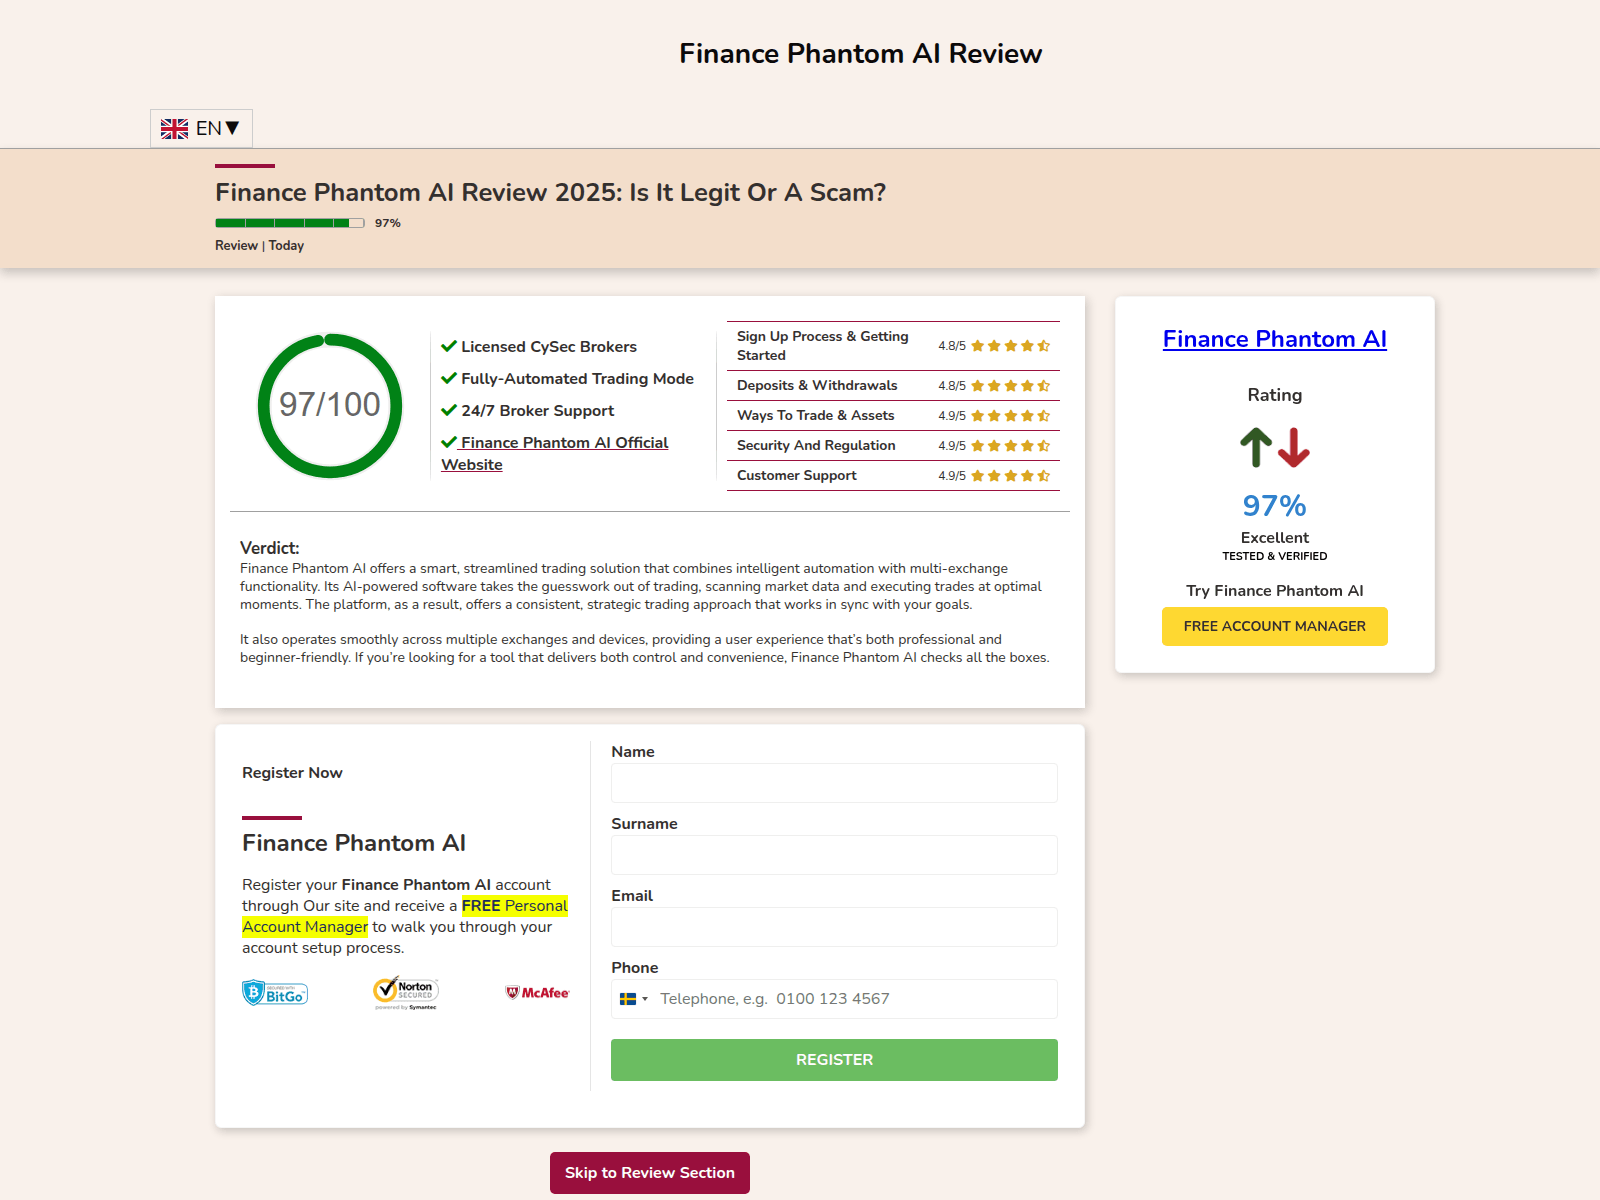Click the checkmark beside Fully-Automated Trading Mode
Viewport: 1600px width, 1200px height.
click(449, 378)
